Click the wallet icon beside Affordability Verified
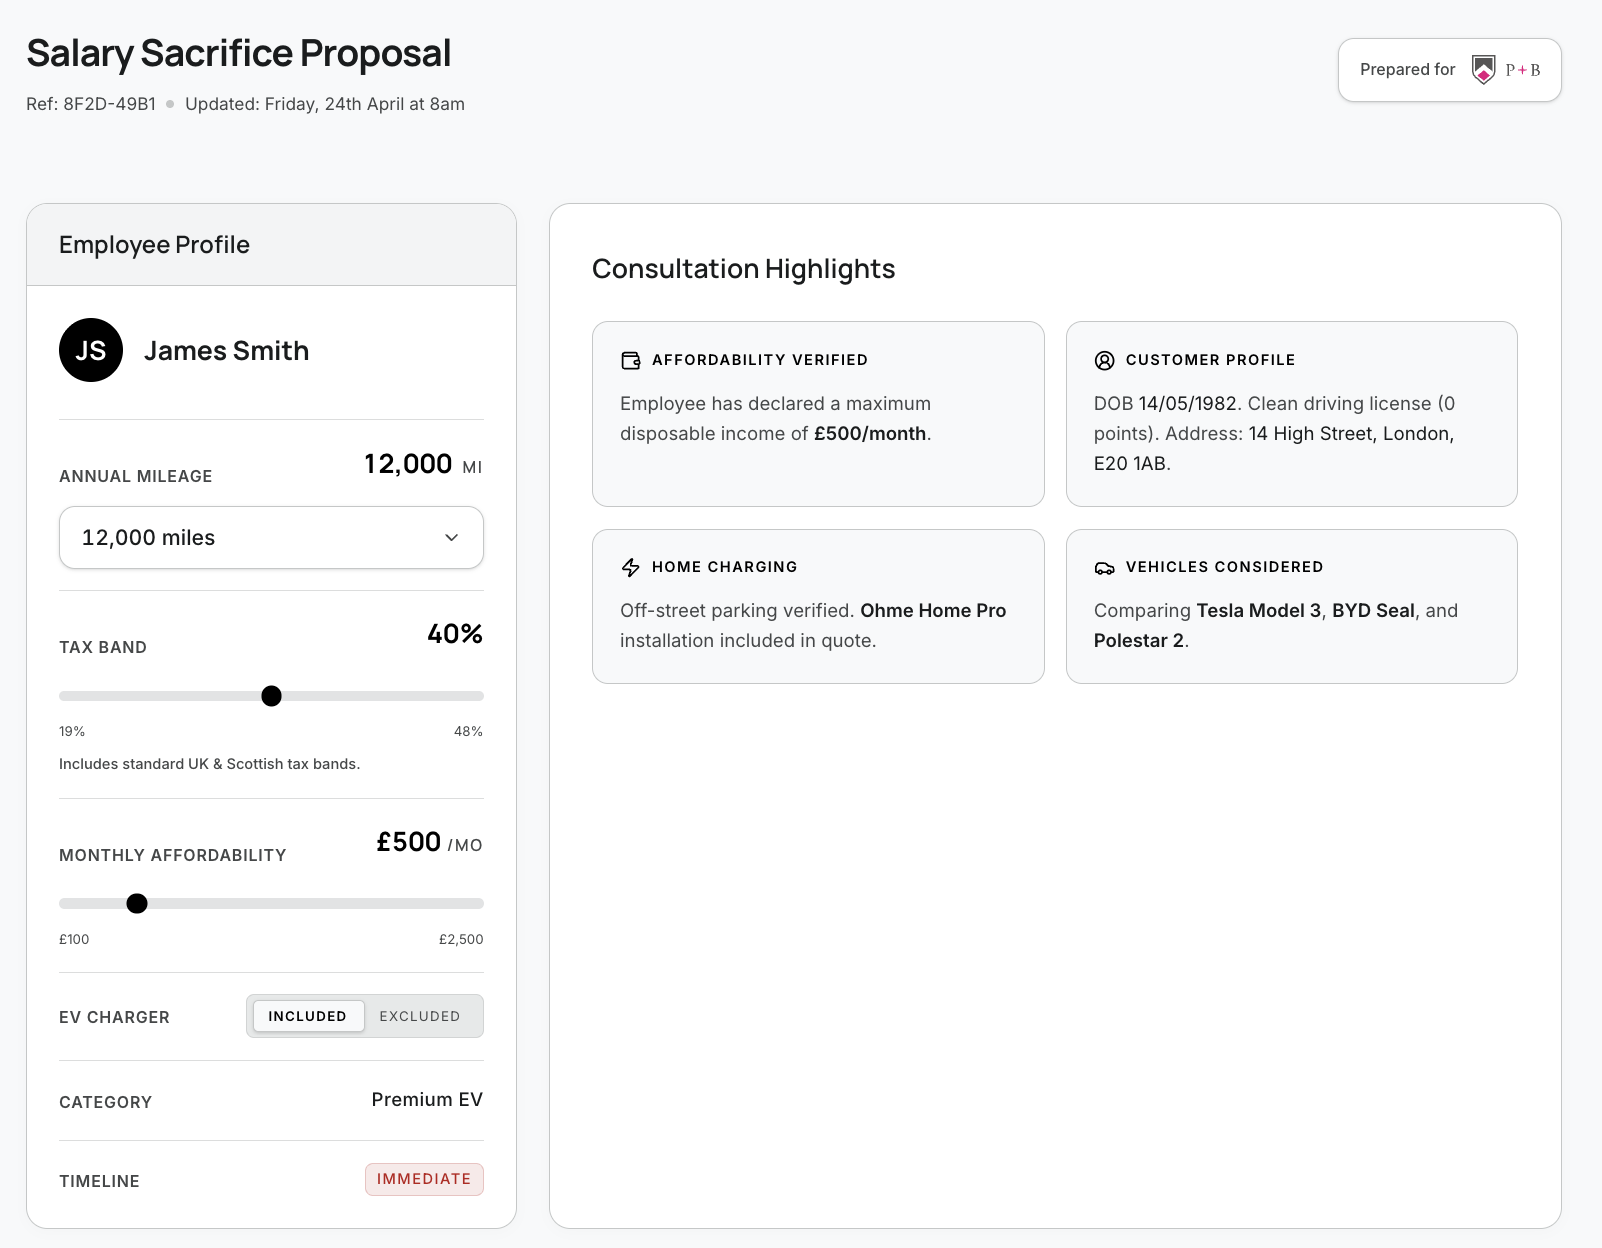 pos(631,360)
